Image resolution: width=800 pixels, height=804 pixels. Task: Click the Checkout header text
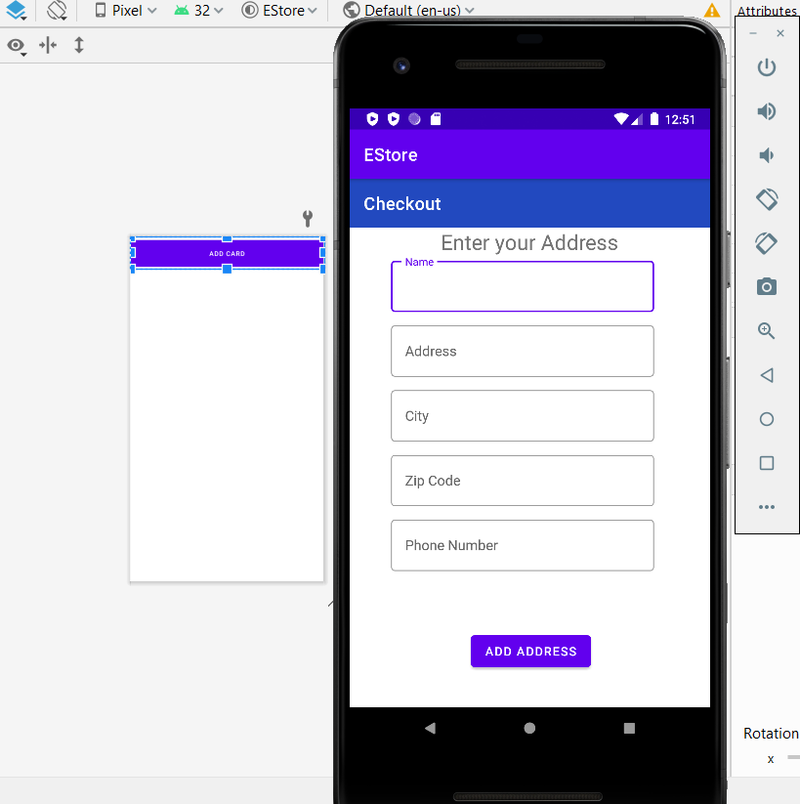click(402, 204)
